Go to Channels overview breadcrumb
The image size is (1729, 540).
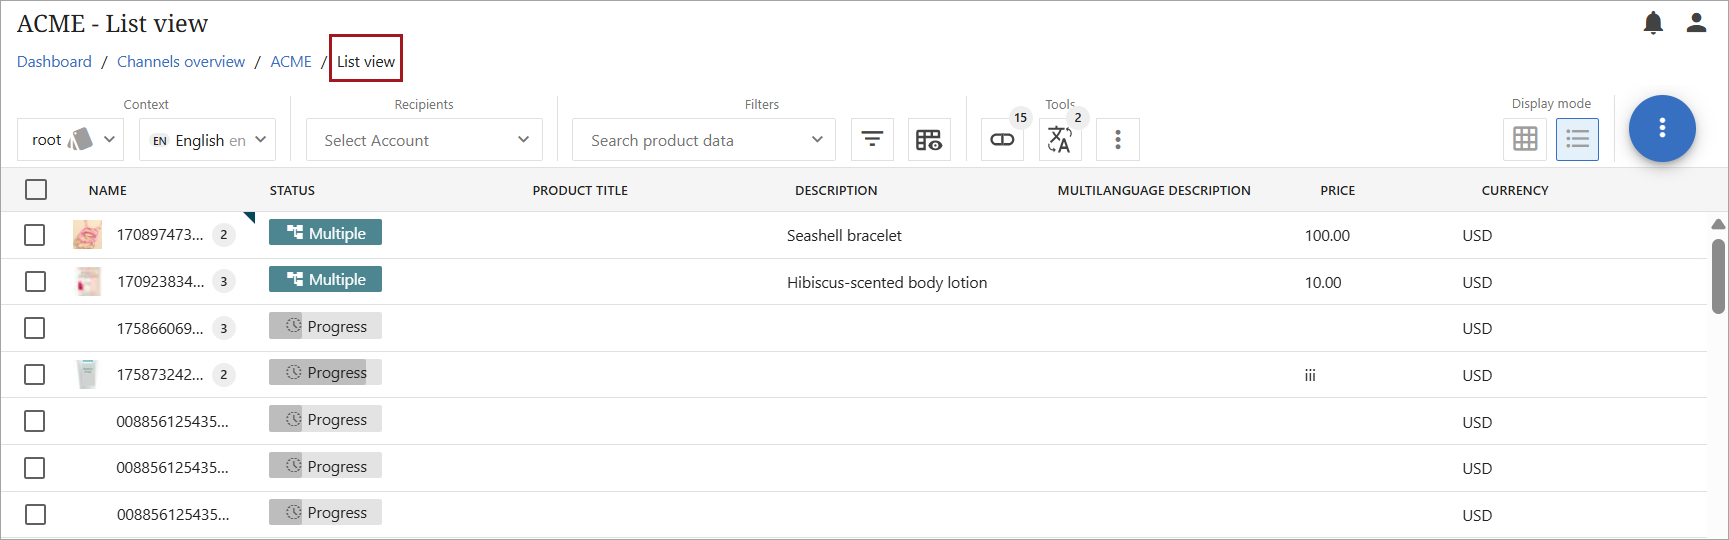pos(181,62)
